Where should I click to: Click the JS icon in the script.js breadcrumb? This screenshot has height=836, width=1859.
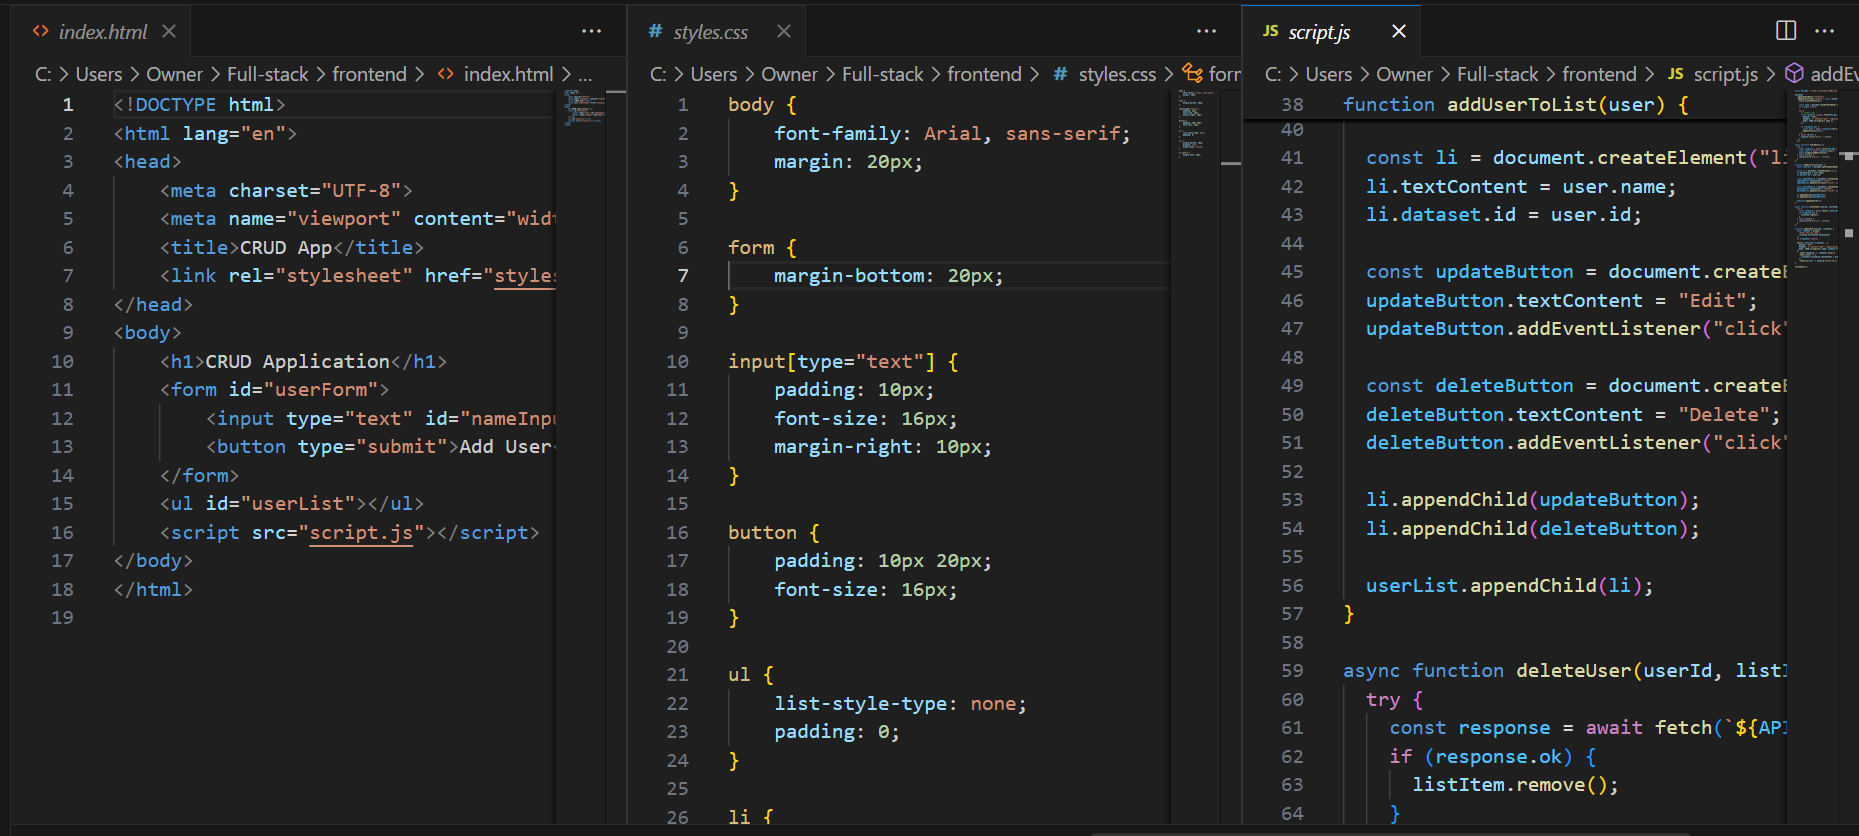pos(1676,74)
